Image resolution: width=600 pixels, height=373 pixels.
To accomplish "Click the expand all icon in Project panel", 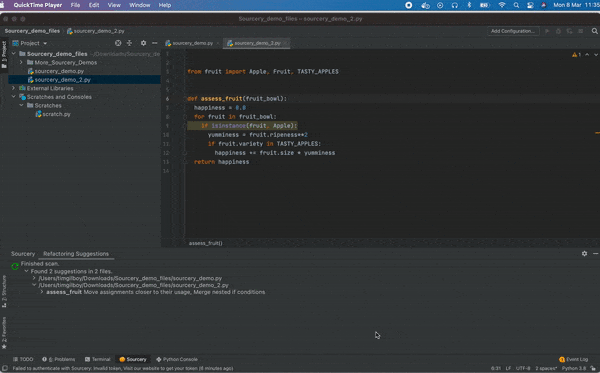I will [129, 43].
